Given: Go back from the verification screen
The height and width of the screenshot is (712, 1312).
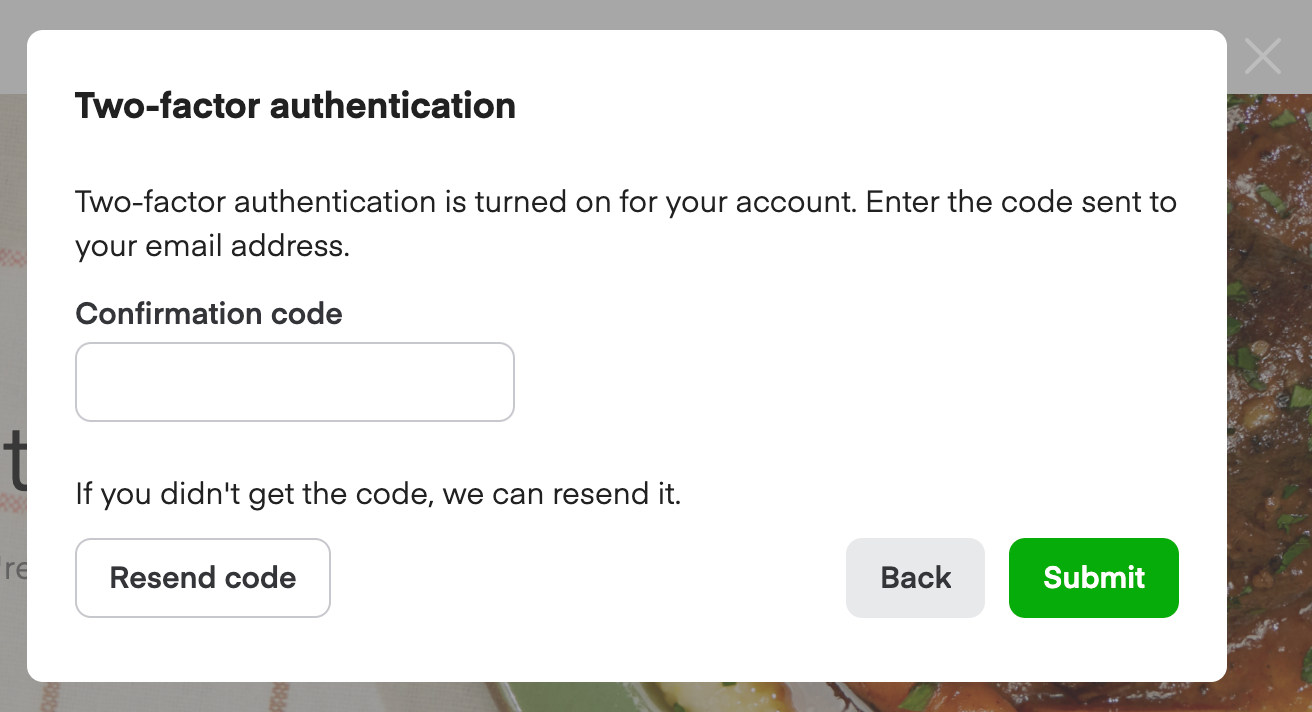Looking at the screenshot, I should (914, 577).
